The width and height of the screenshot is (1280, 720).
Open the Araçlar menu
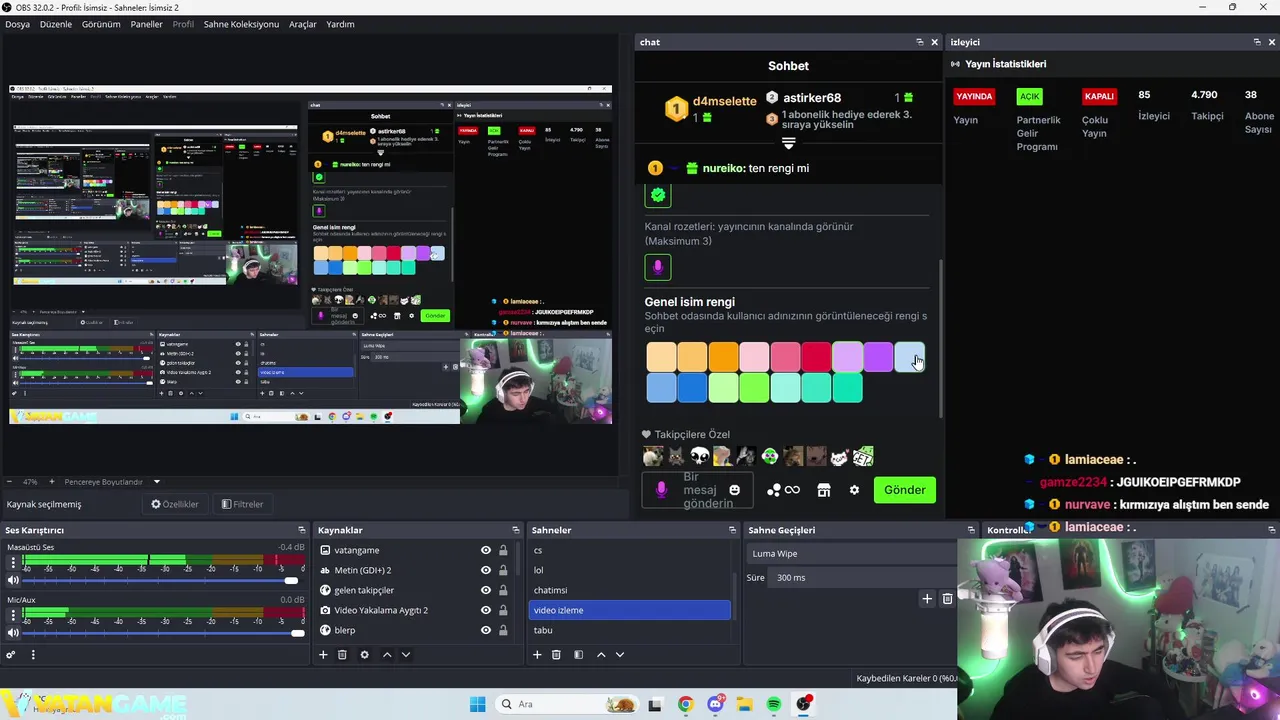click(303, 24)
